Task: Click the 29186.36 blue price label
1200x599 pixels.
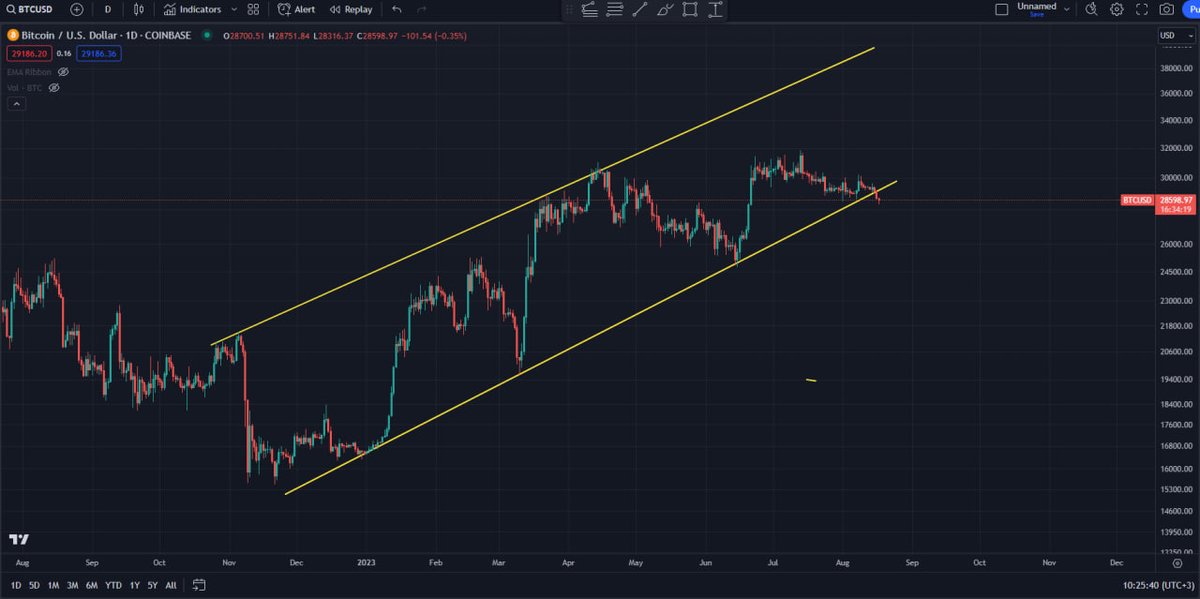Action: click(x=97, y=53)
